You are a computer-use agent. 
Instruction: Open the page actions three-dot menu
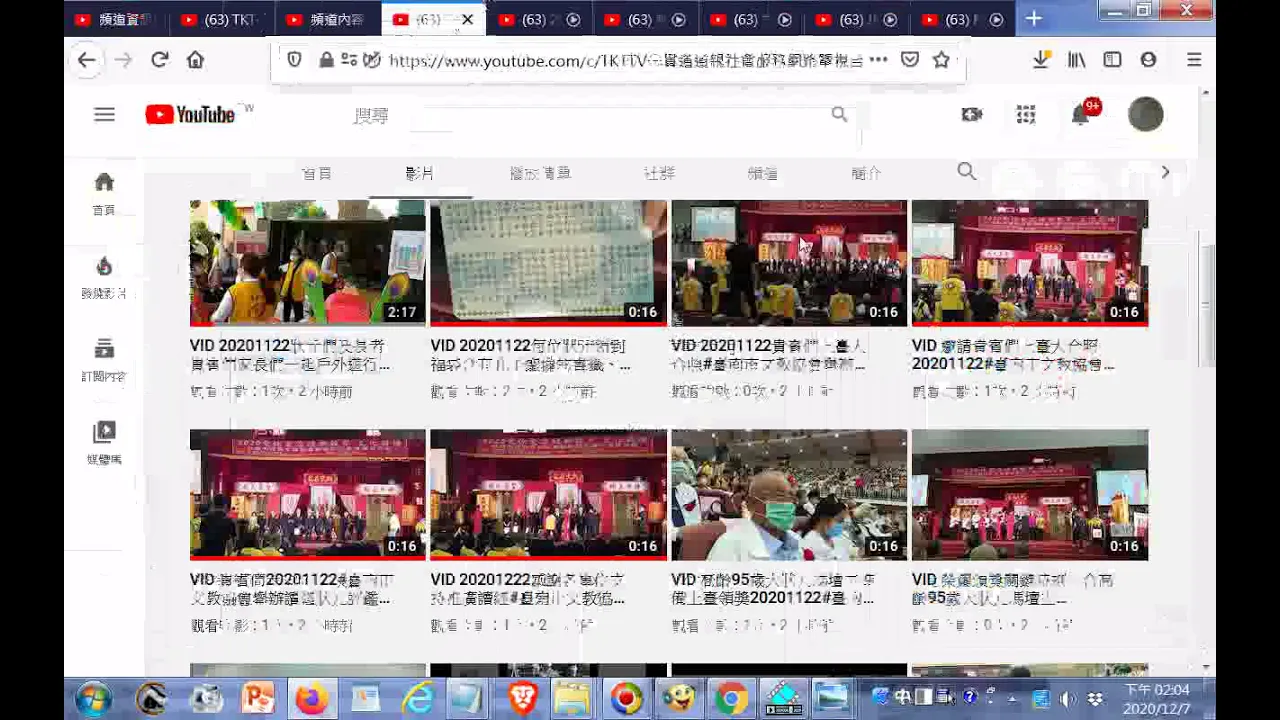(x=878, y=60)
